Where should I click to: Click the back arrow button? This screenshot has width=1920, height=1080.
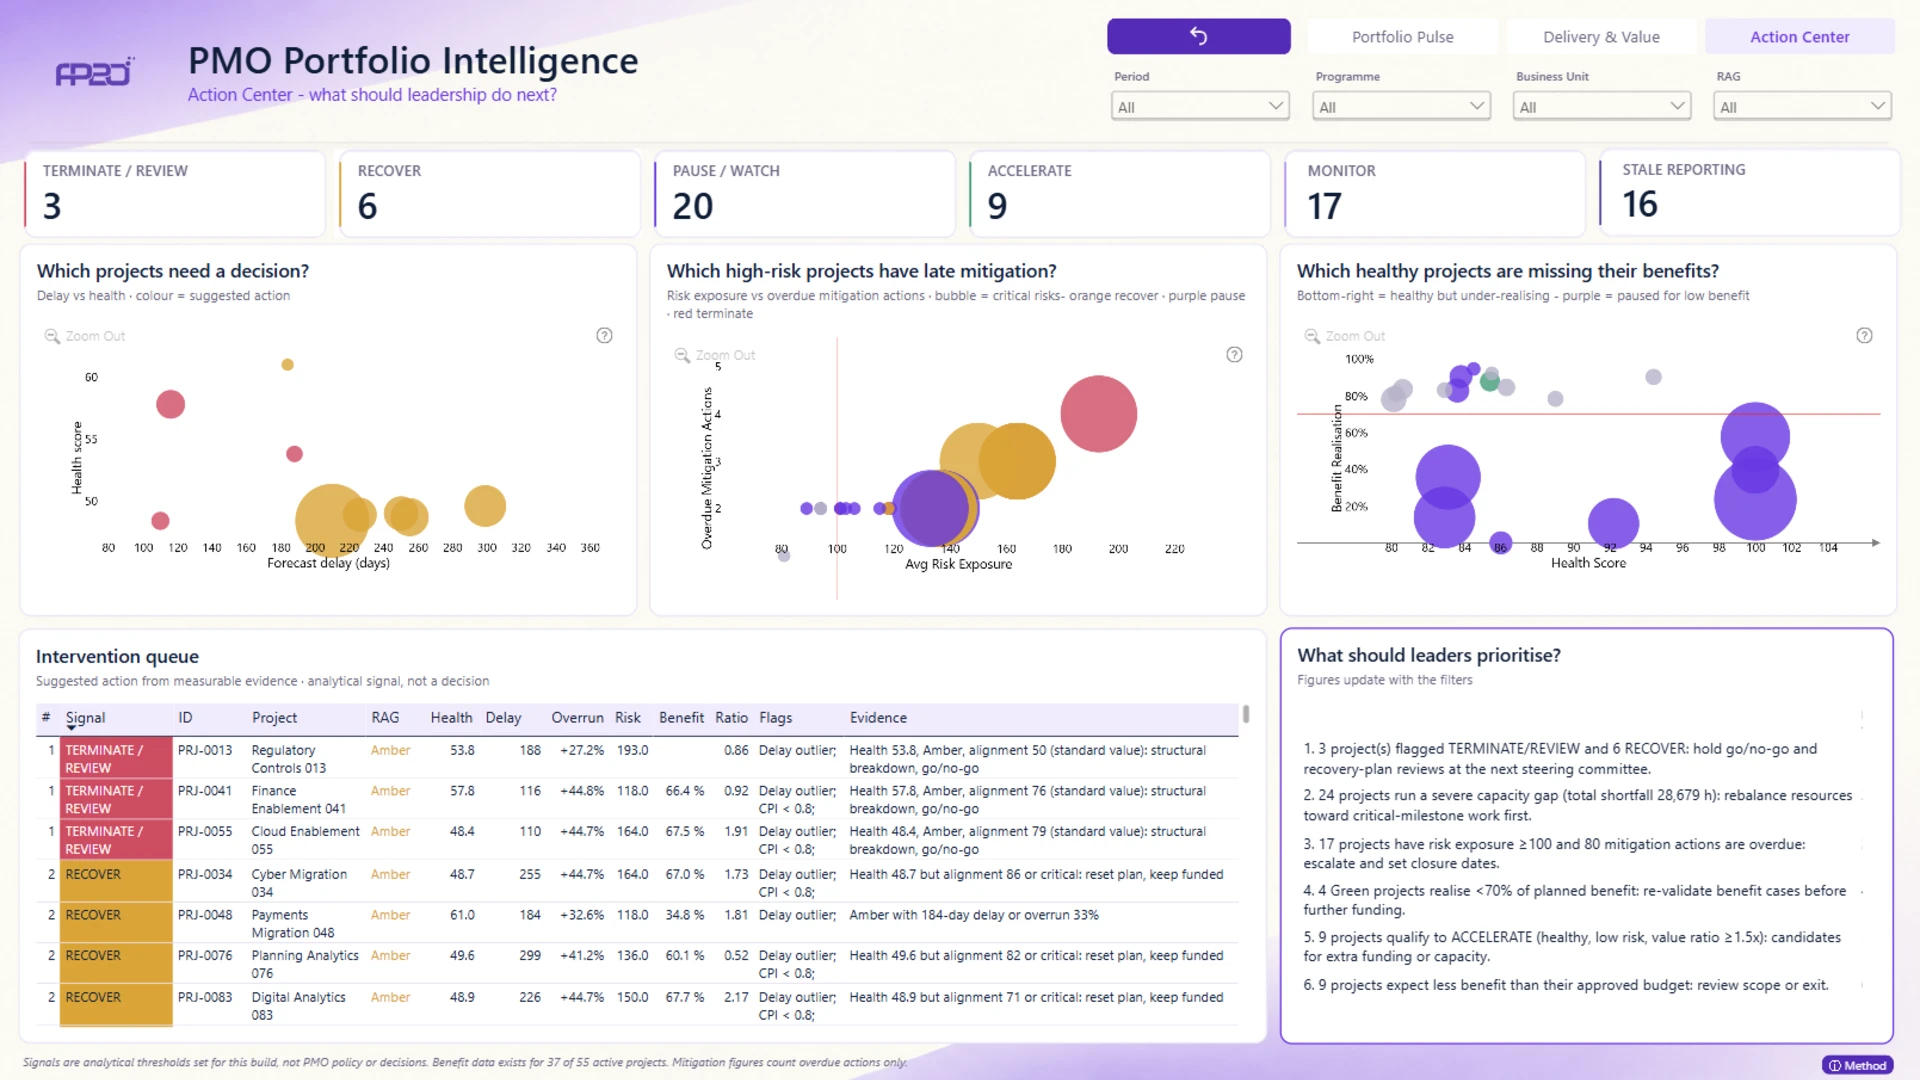tap(1198, 37)
